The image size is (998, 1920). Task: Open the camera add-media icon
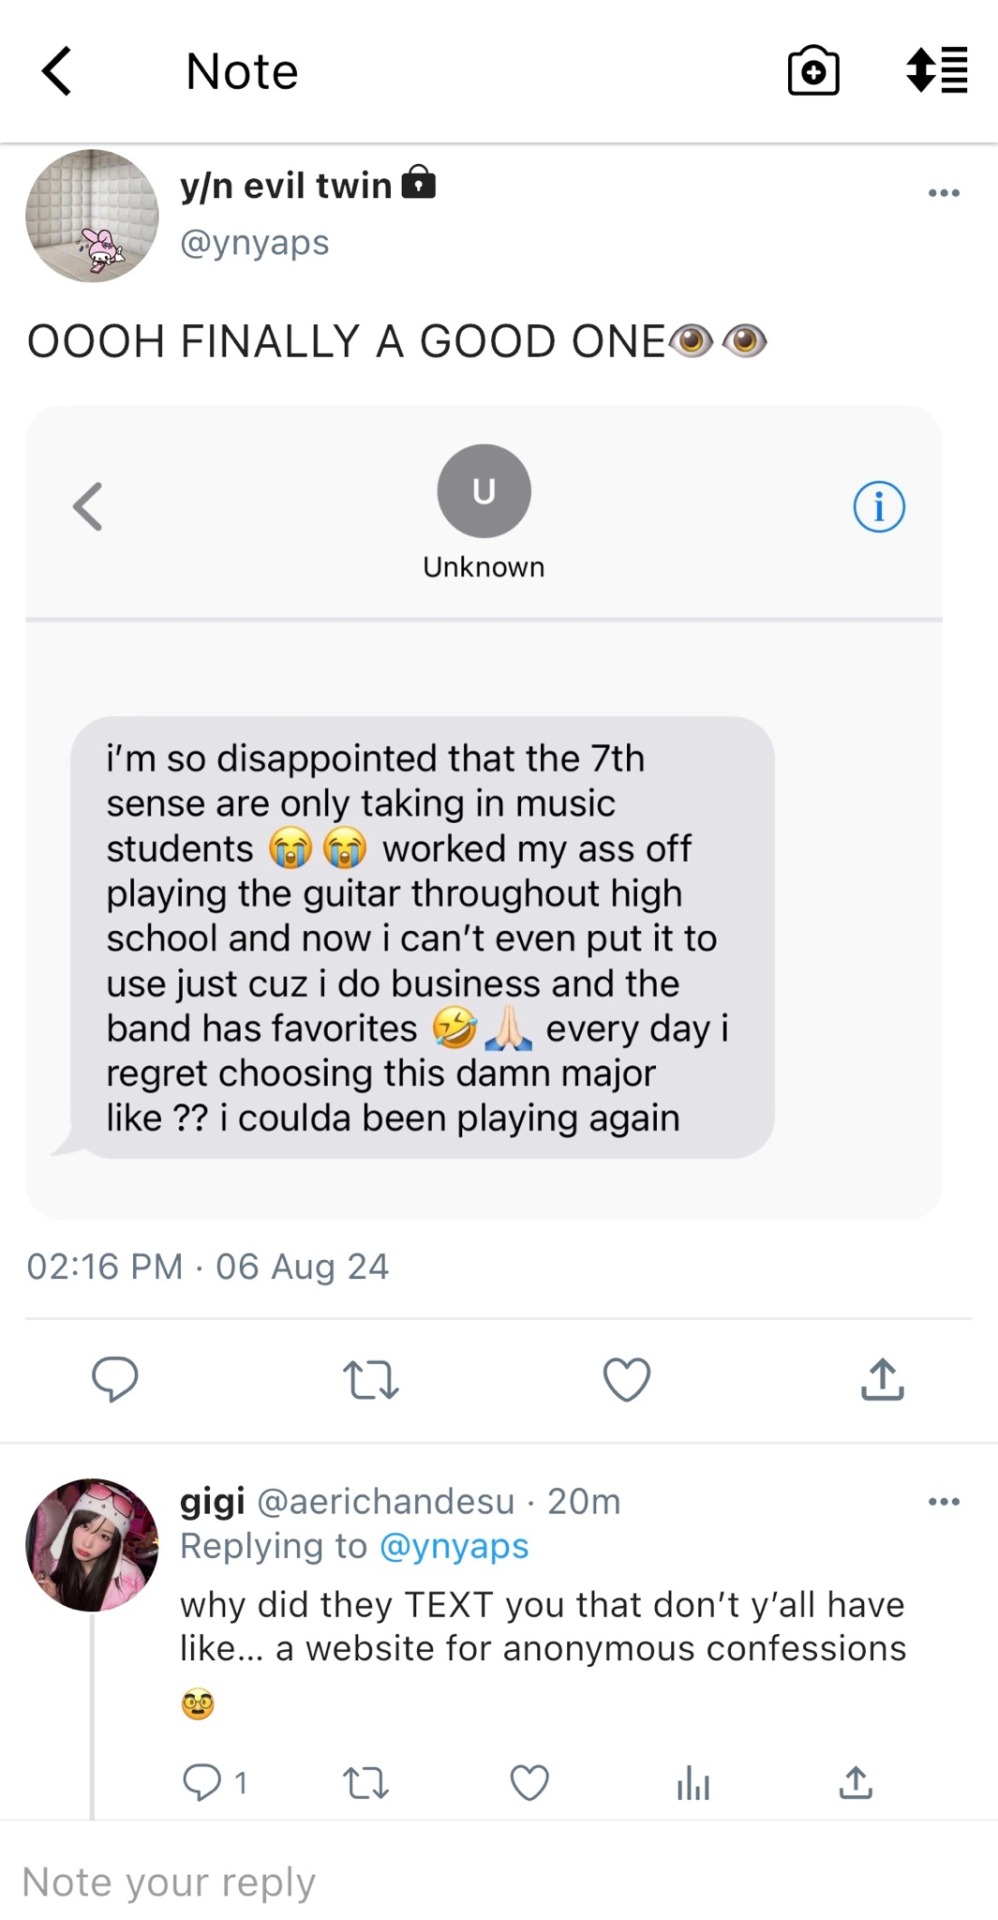(813, 71)
